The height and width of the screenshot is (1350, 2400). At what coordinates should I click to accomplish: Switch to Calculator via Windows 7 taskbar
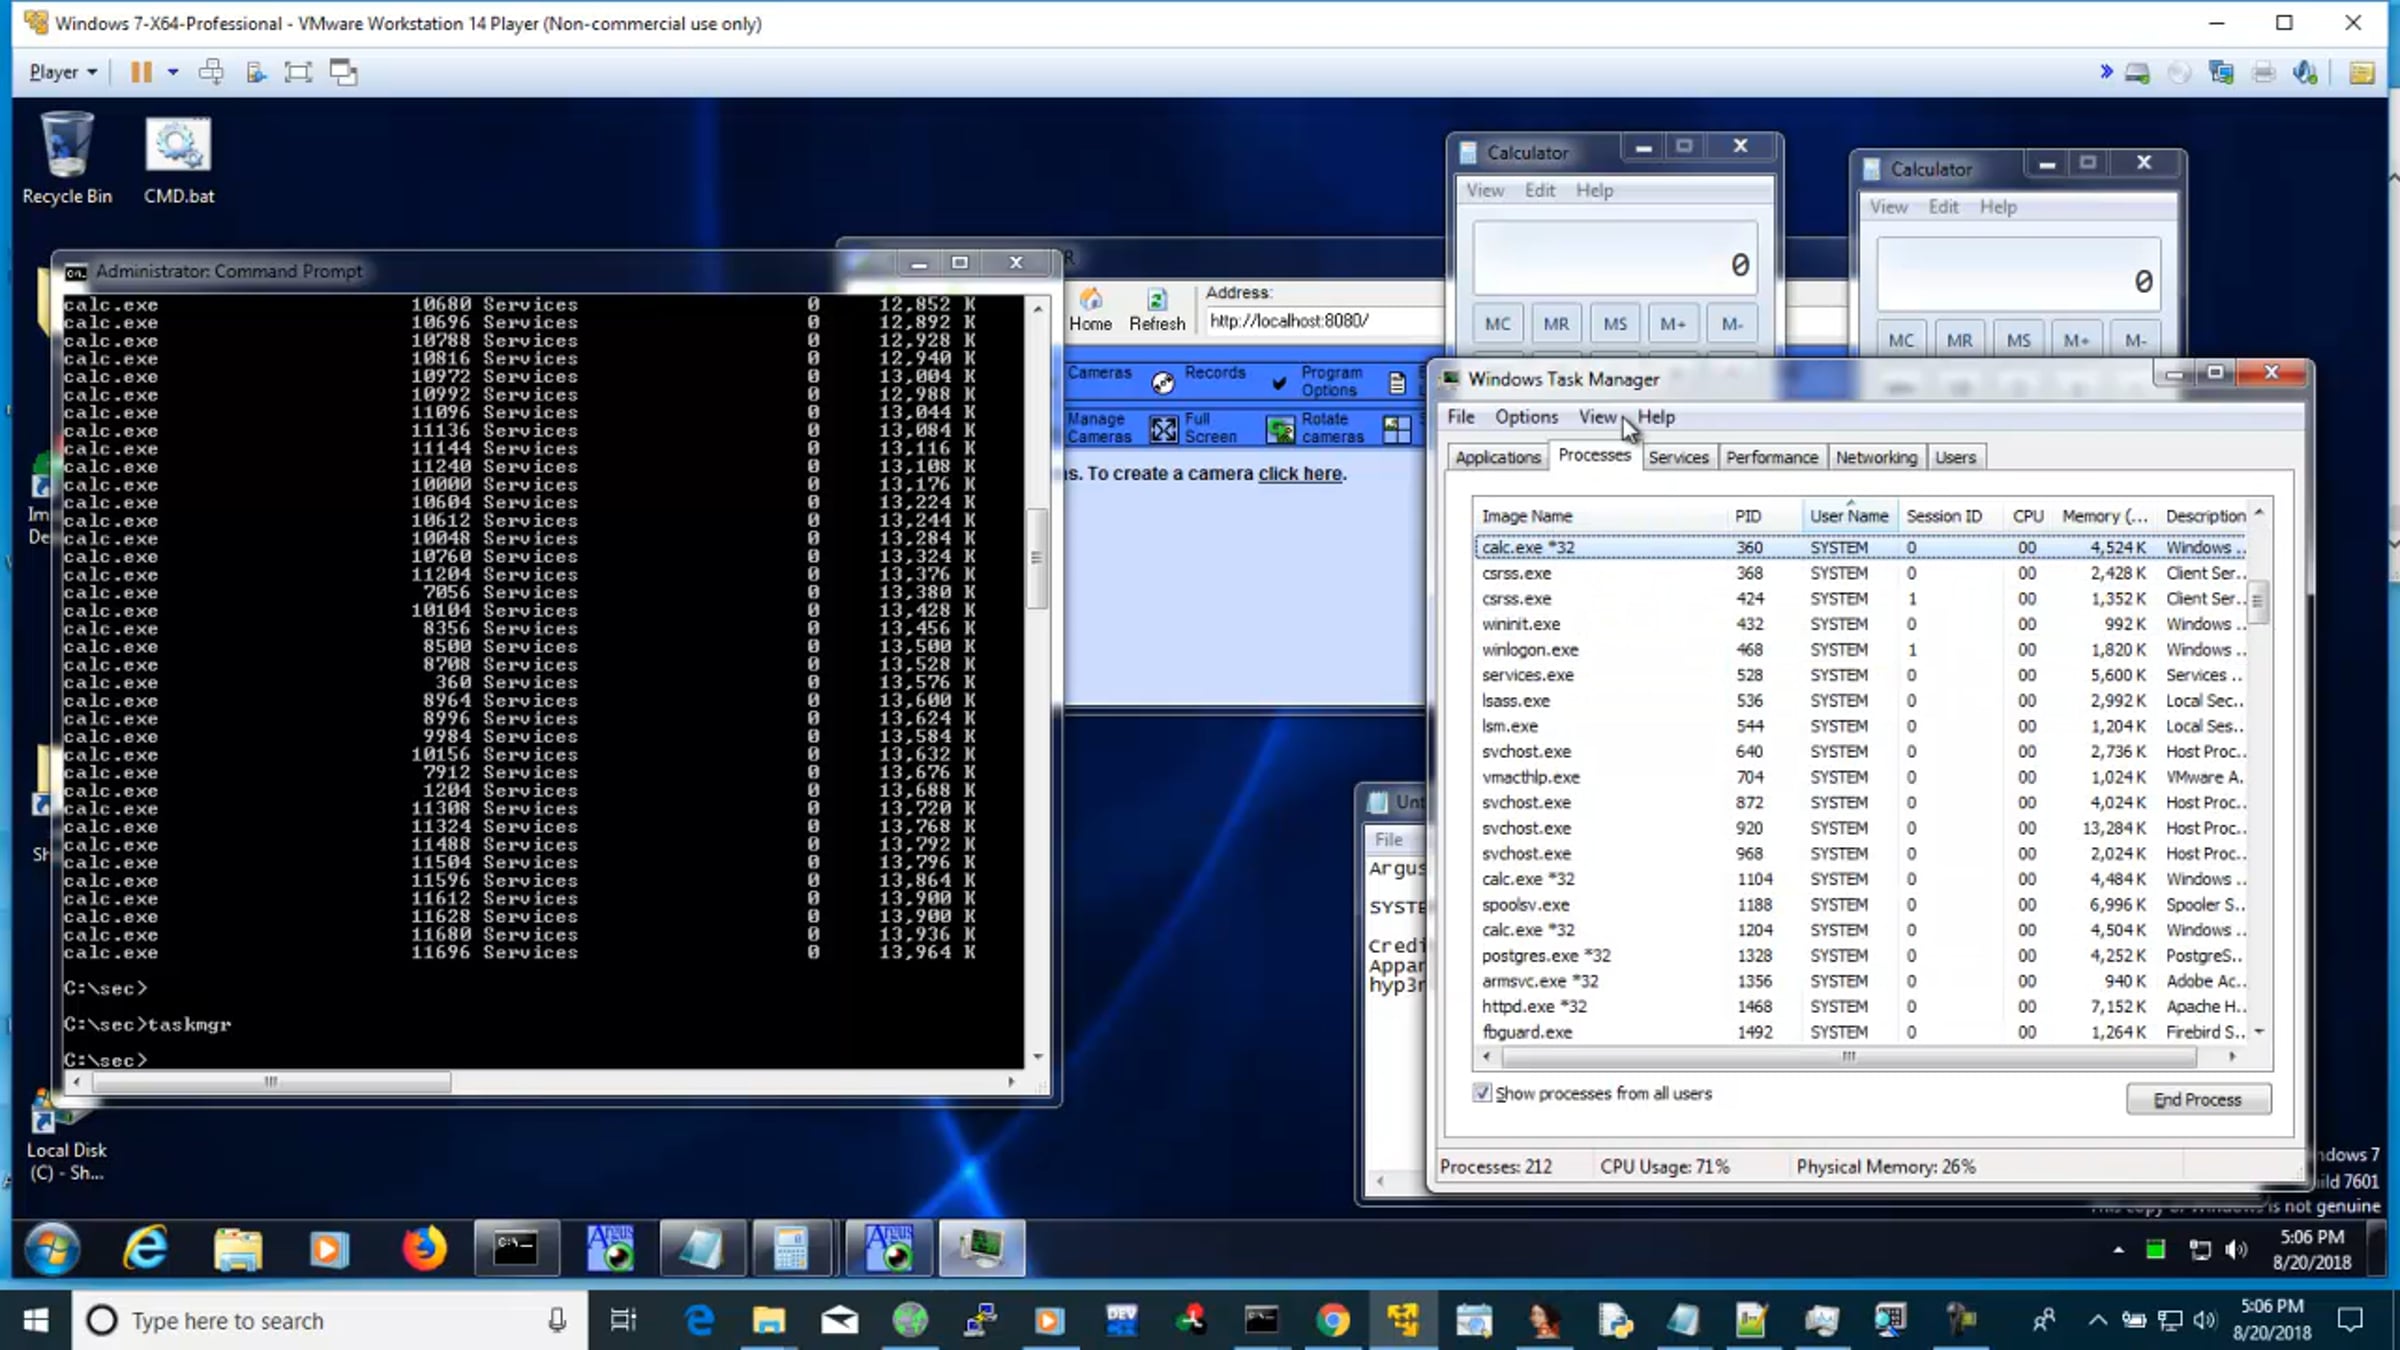[x=791, y=1249]
